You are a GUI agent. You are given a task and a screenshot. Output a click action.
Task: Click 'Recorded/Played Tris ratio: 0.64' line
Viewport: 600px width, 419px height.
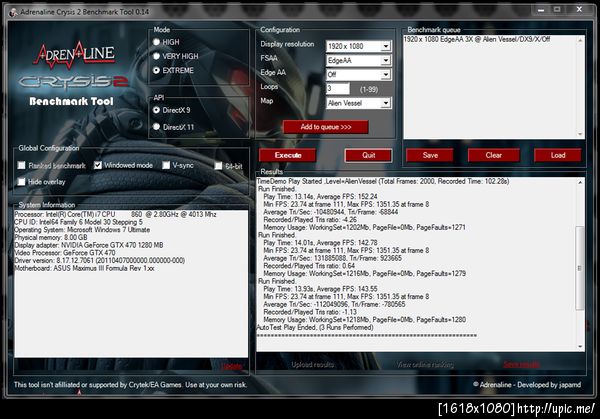pyautogui.click(x=309, y=266)
